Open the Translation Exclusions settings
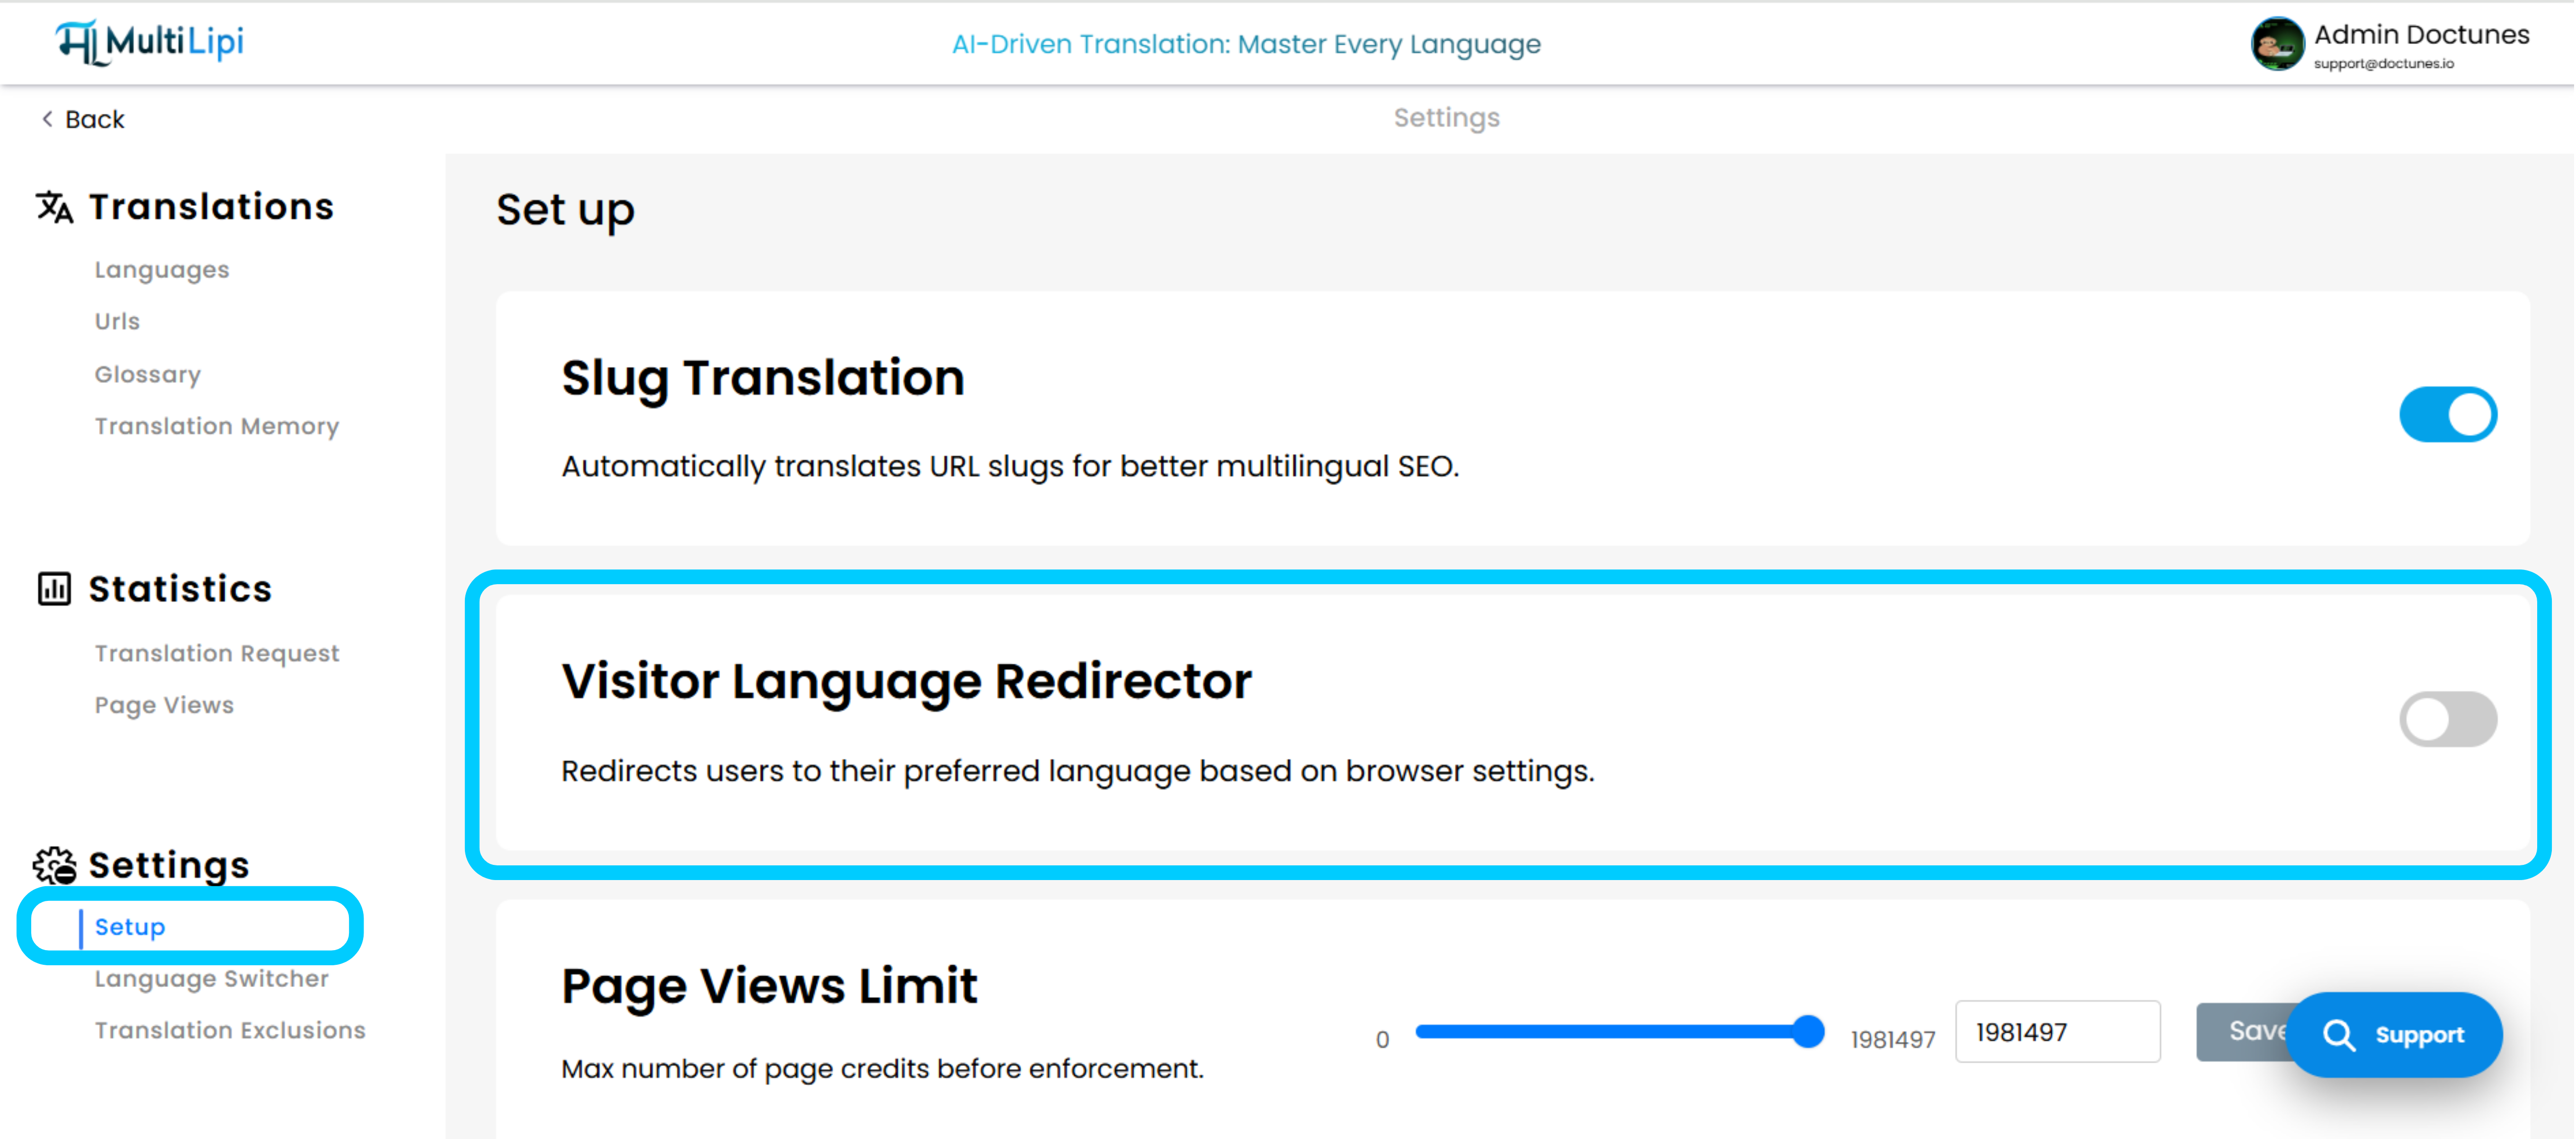This screenshot has width=2576, height=1139. click(230, 1030)
